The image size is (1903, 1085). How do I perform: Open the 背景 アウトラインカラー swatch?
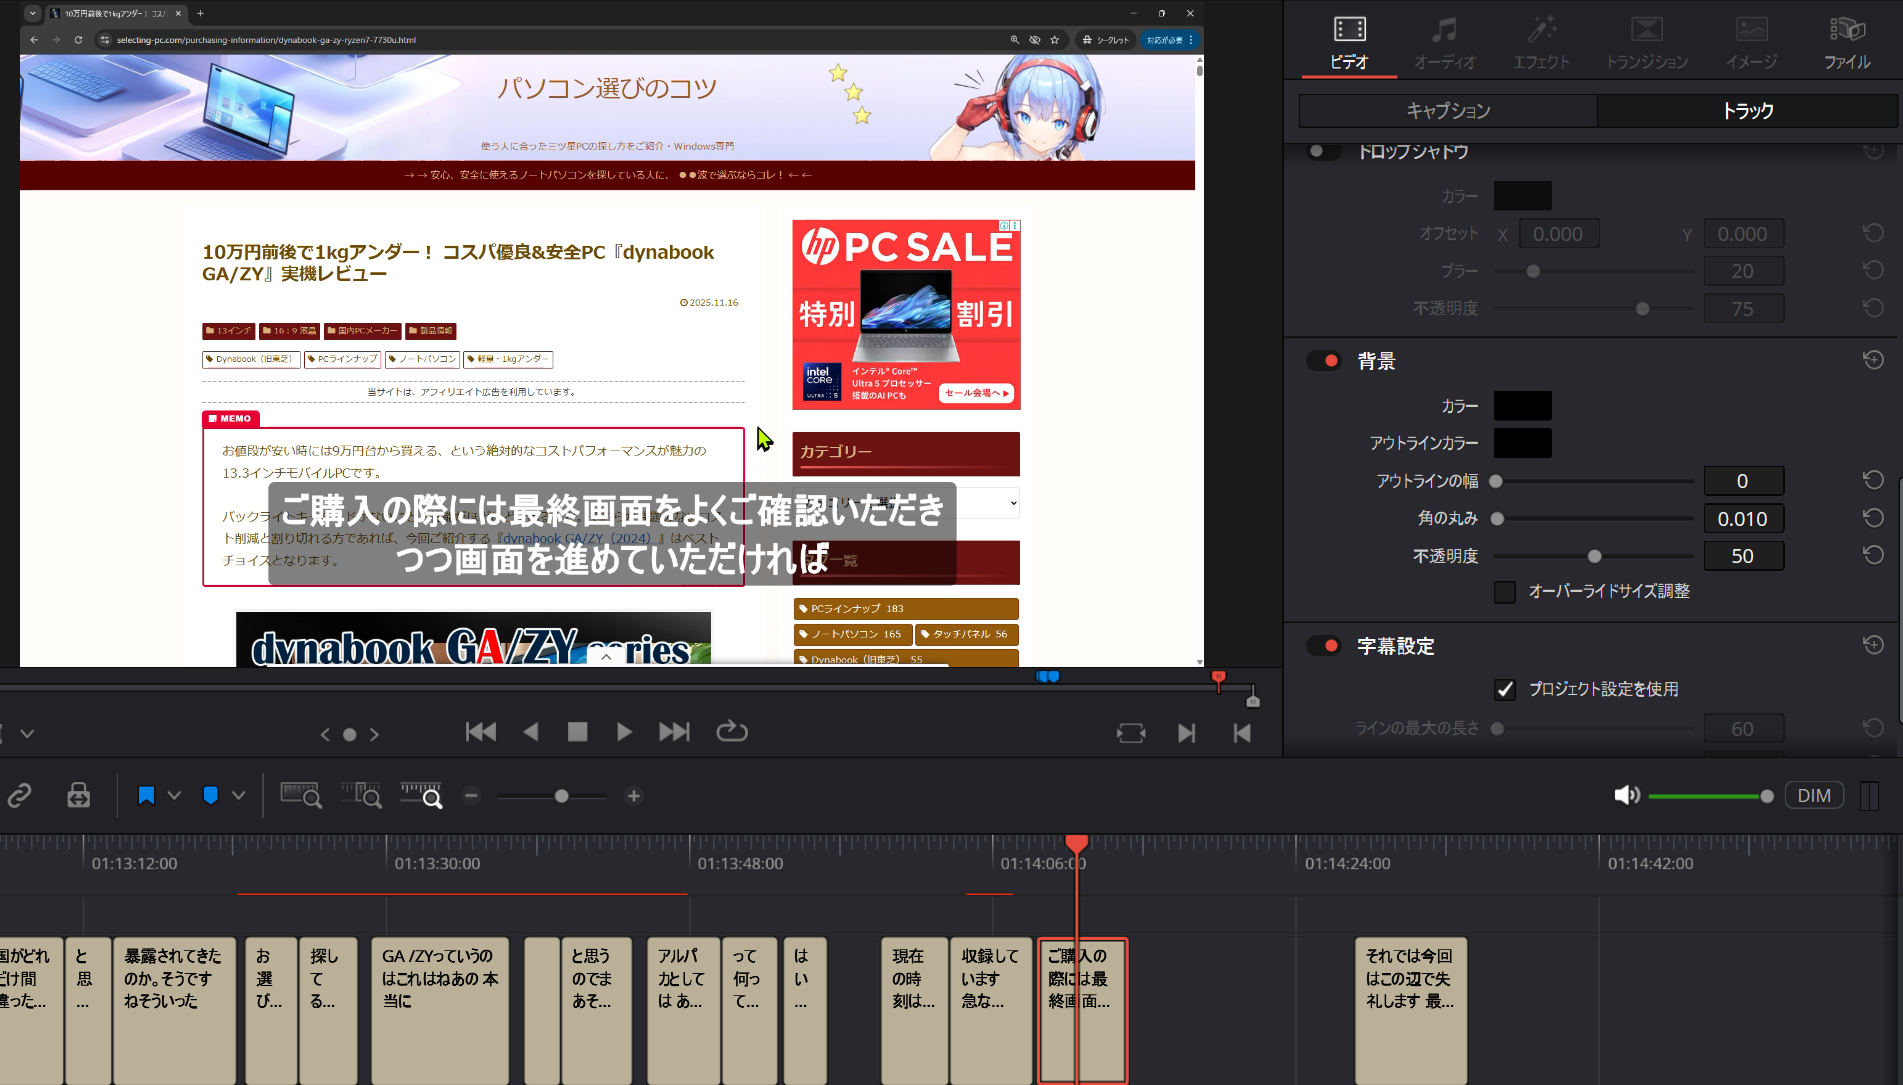(x=1522, y=443)
